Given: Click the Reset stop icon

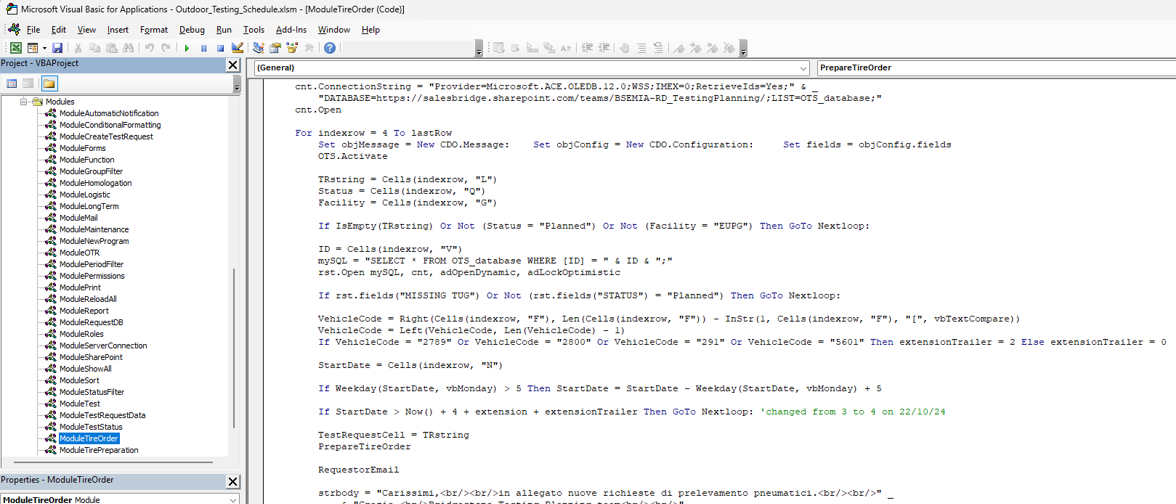Looking at the screenshot, I should pyautogui.click(x=220, y=47).
